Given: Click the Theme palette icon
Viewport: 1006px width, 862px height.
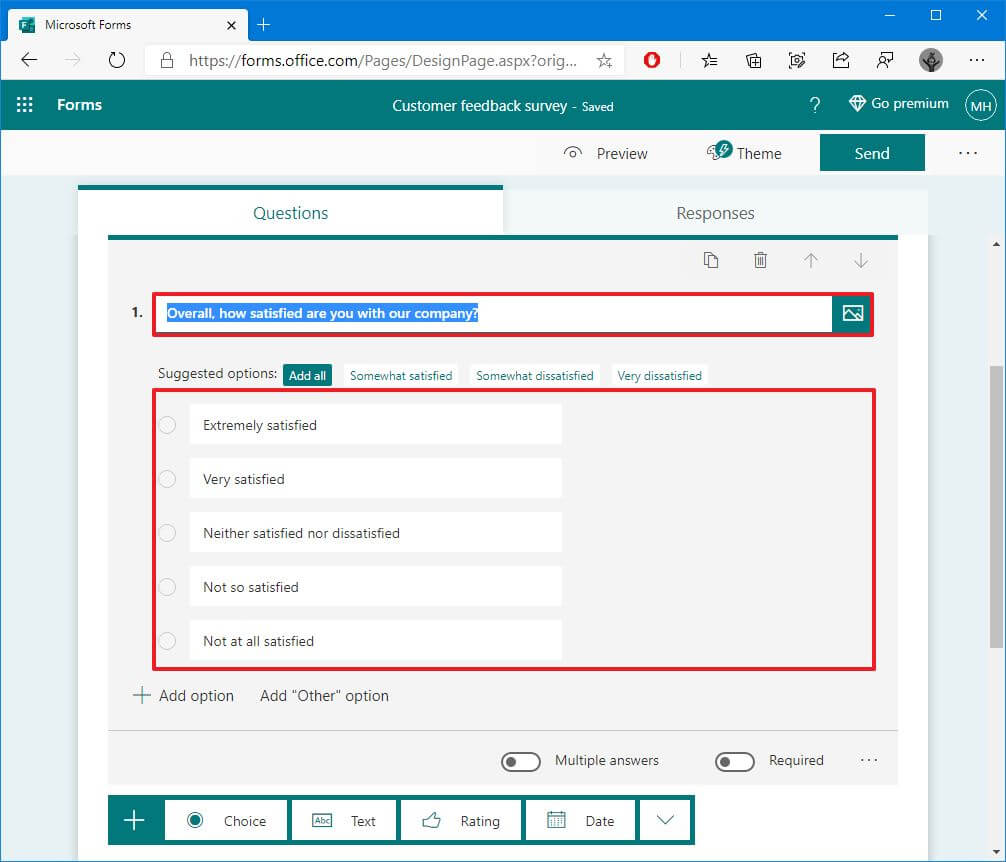Looking at the screenshot, I should [719, 152].
